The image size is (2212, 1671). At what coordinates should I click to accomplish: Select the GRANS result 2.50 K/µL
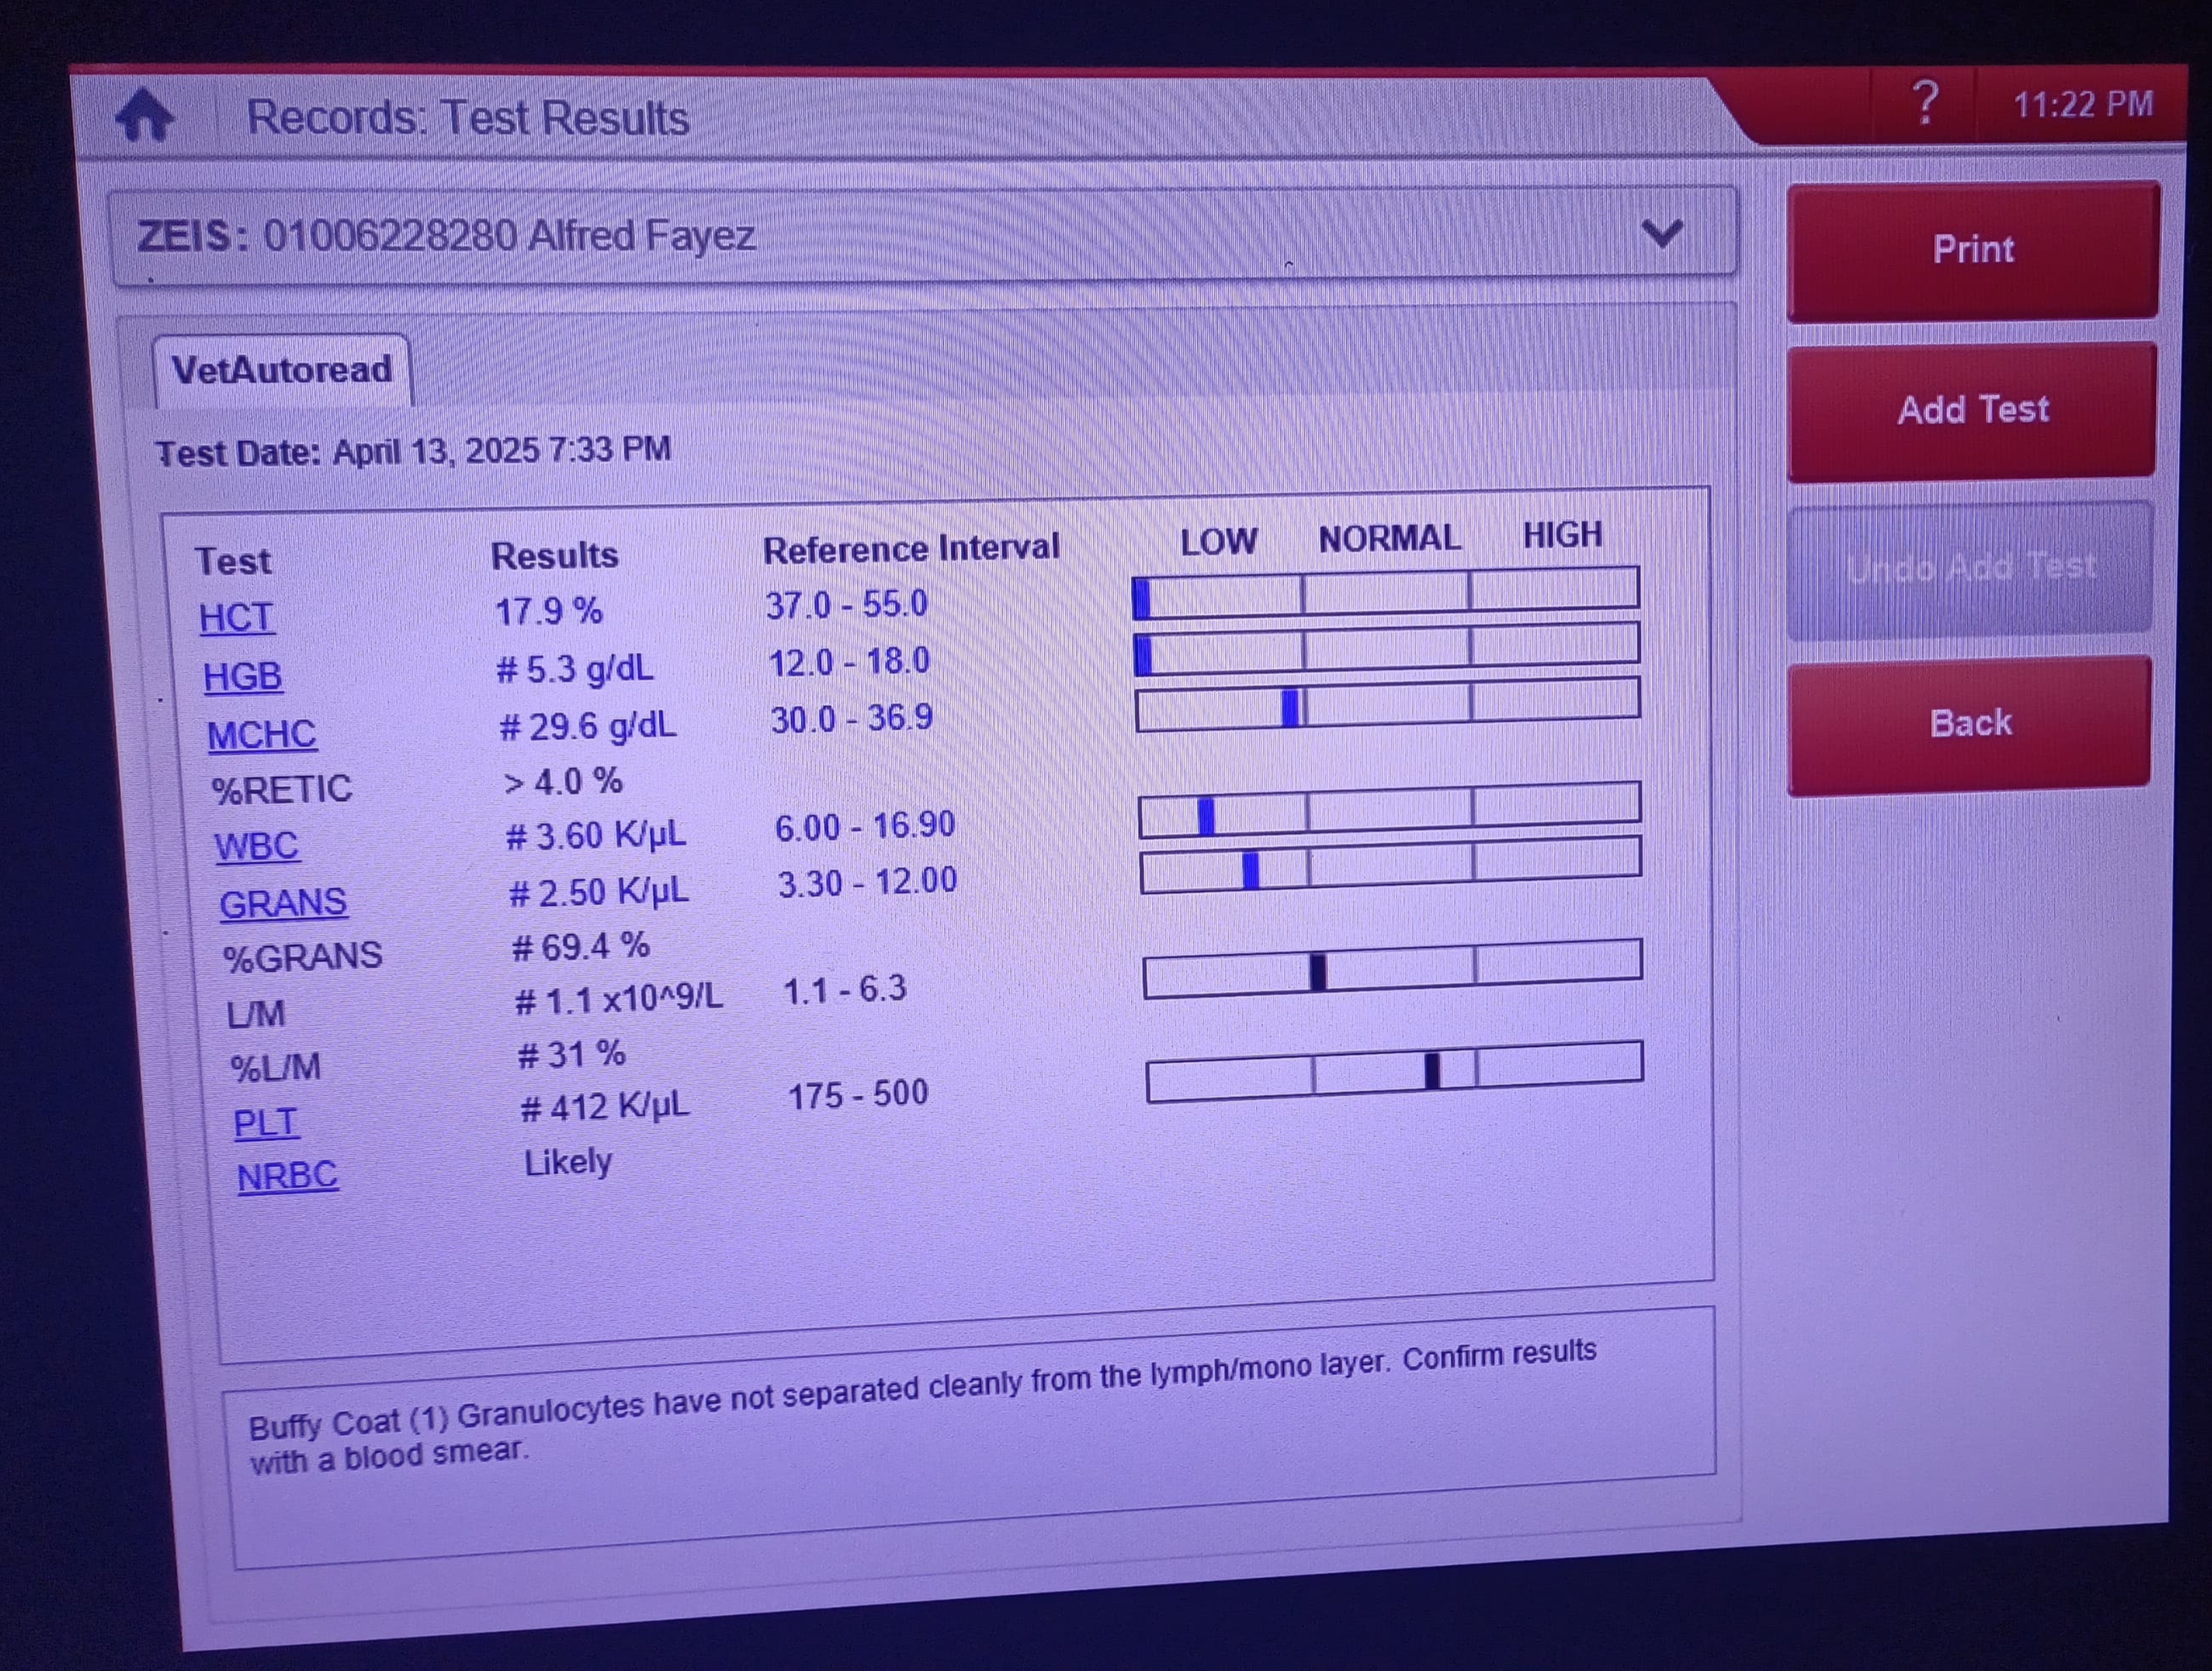tap(598, 891)
